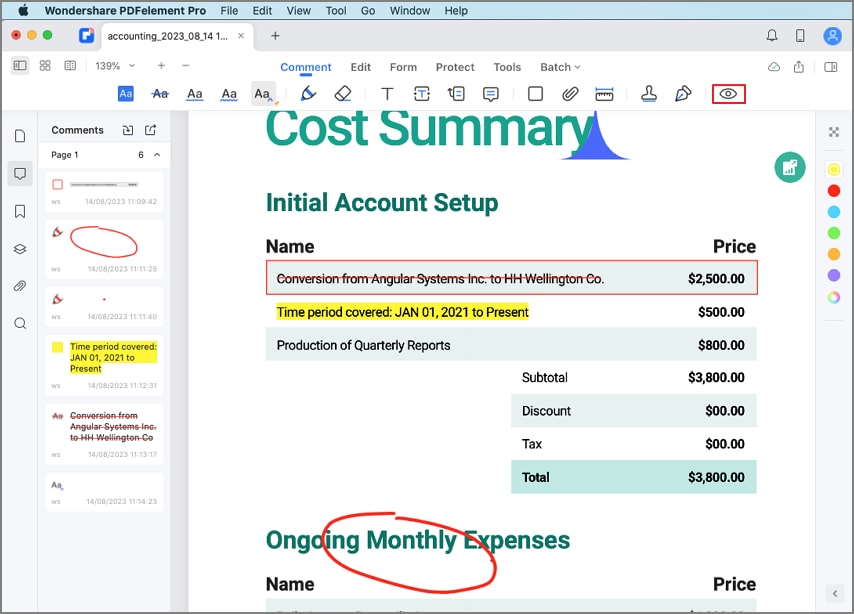Pick the green color swatch

click(x=833, y=234)
